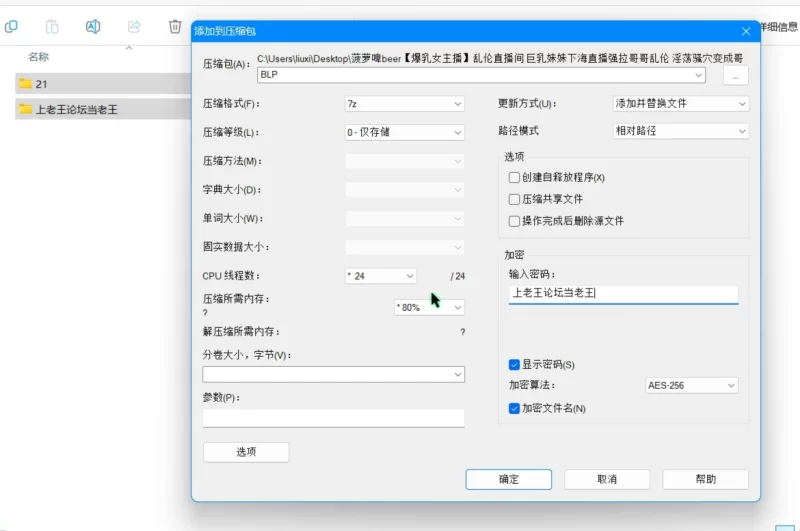Open the archive name BLP dropdown

pos(698,75)
